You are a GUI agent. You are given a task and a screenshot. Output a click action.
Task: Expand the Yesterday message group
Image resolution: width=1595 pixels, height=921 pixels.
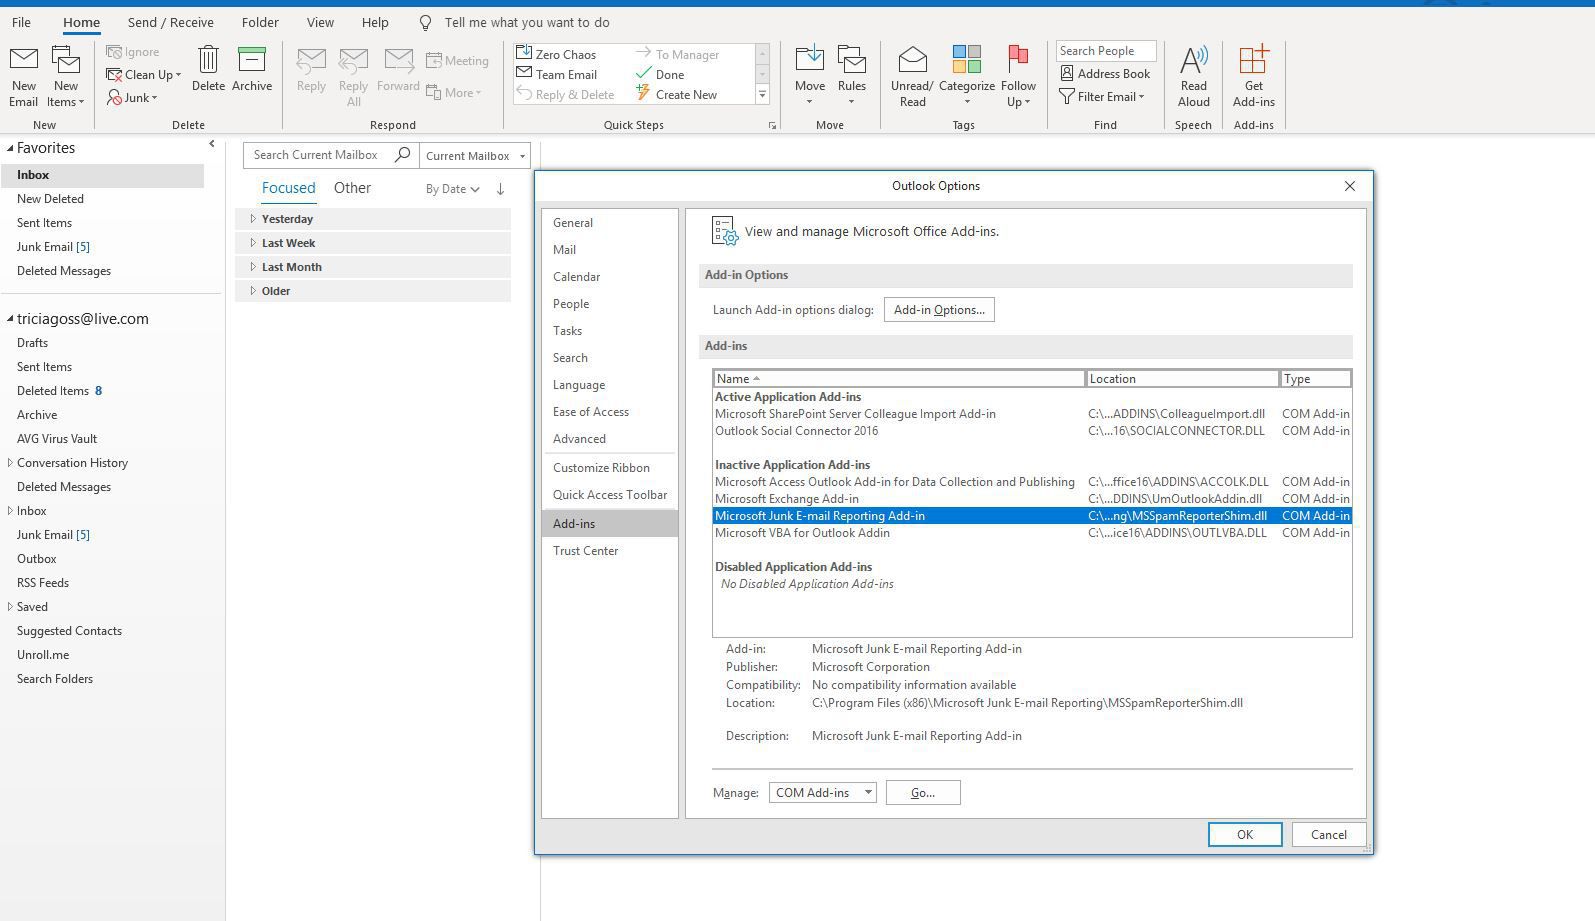click(x=253, y=218)
